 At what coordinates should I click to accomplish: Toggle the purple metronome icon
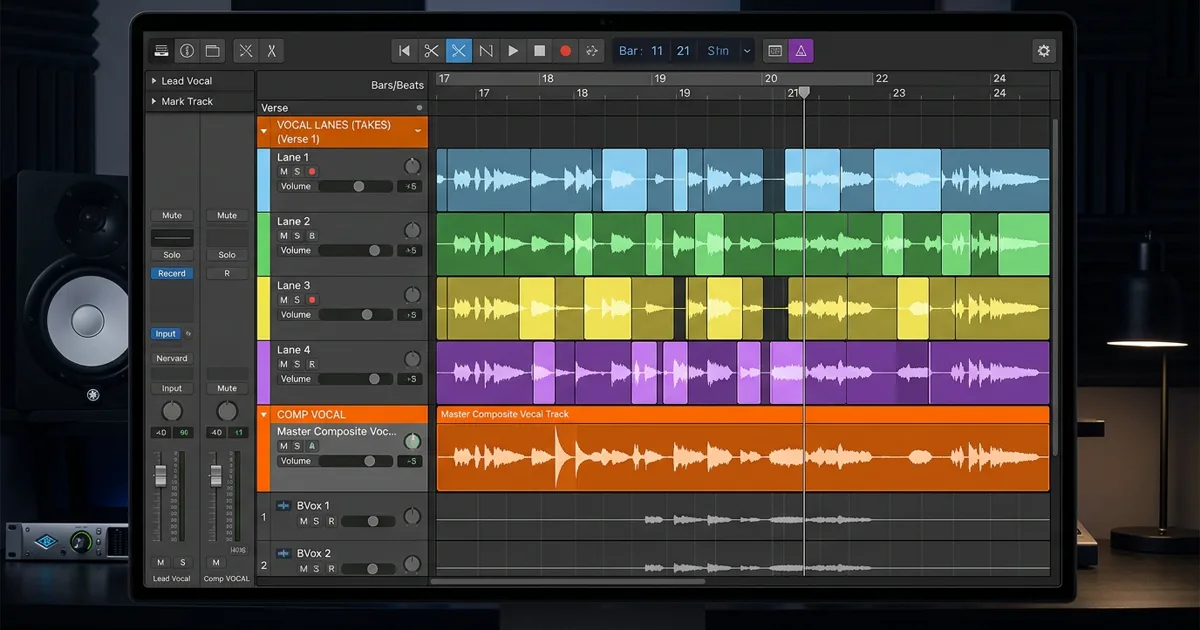tap(800, 51)
